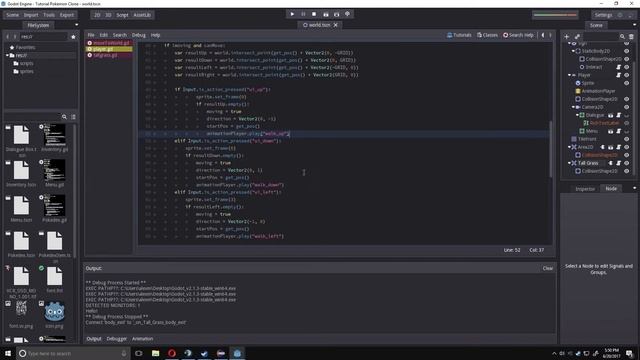Open the Scene main menu
640x360 pixels.
pos(13,15)
